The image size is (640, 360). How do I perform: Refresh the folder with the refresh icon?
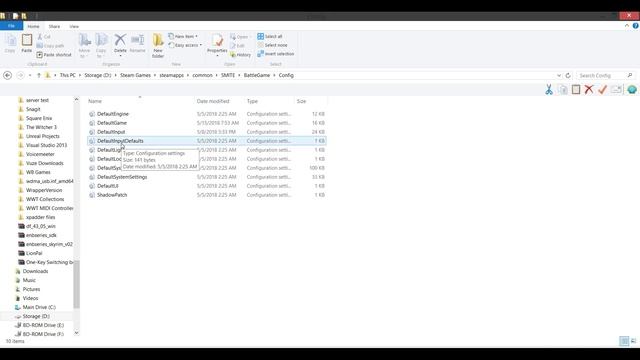click(x=568, y=76)
